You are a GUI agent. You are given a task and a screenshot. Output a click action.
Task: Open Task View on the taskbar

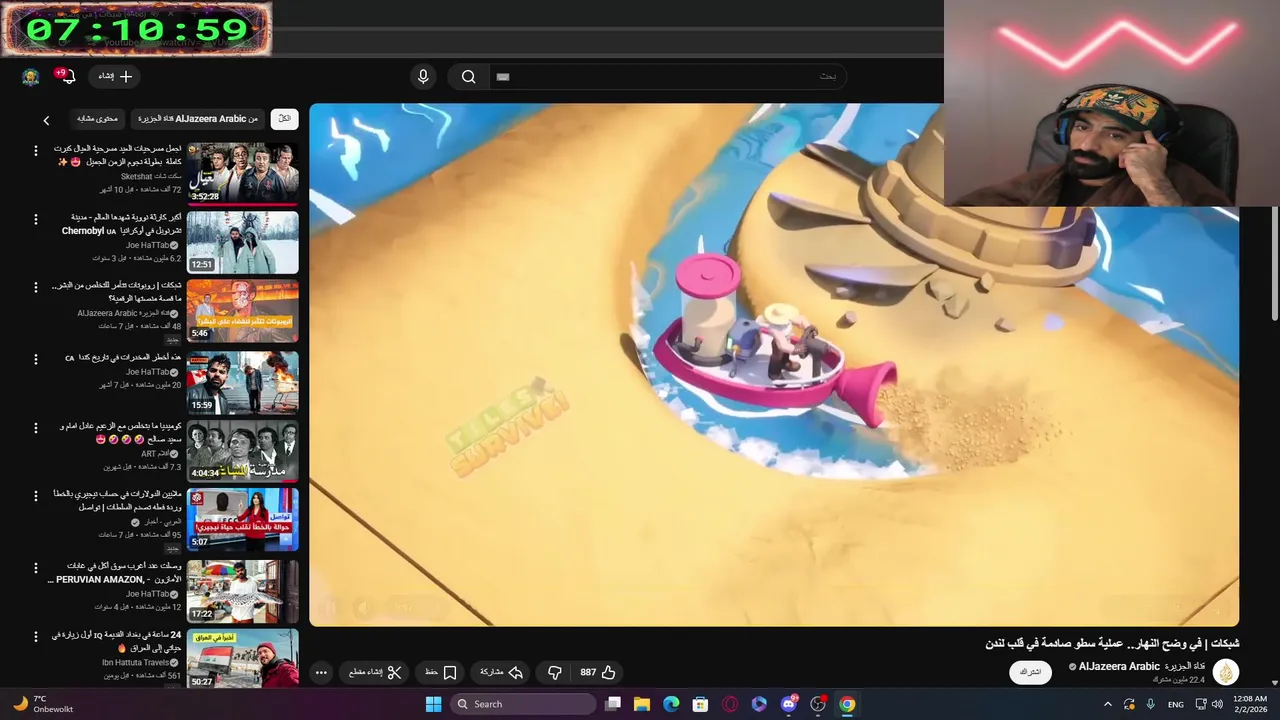pyautogui.click(x=613, y=704)
